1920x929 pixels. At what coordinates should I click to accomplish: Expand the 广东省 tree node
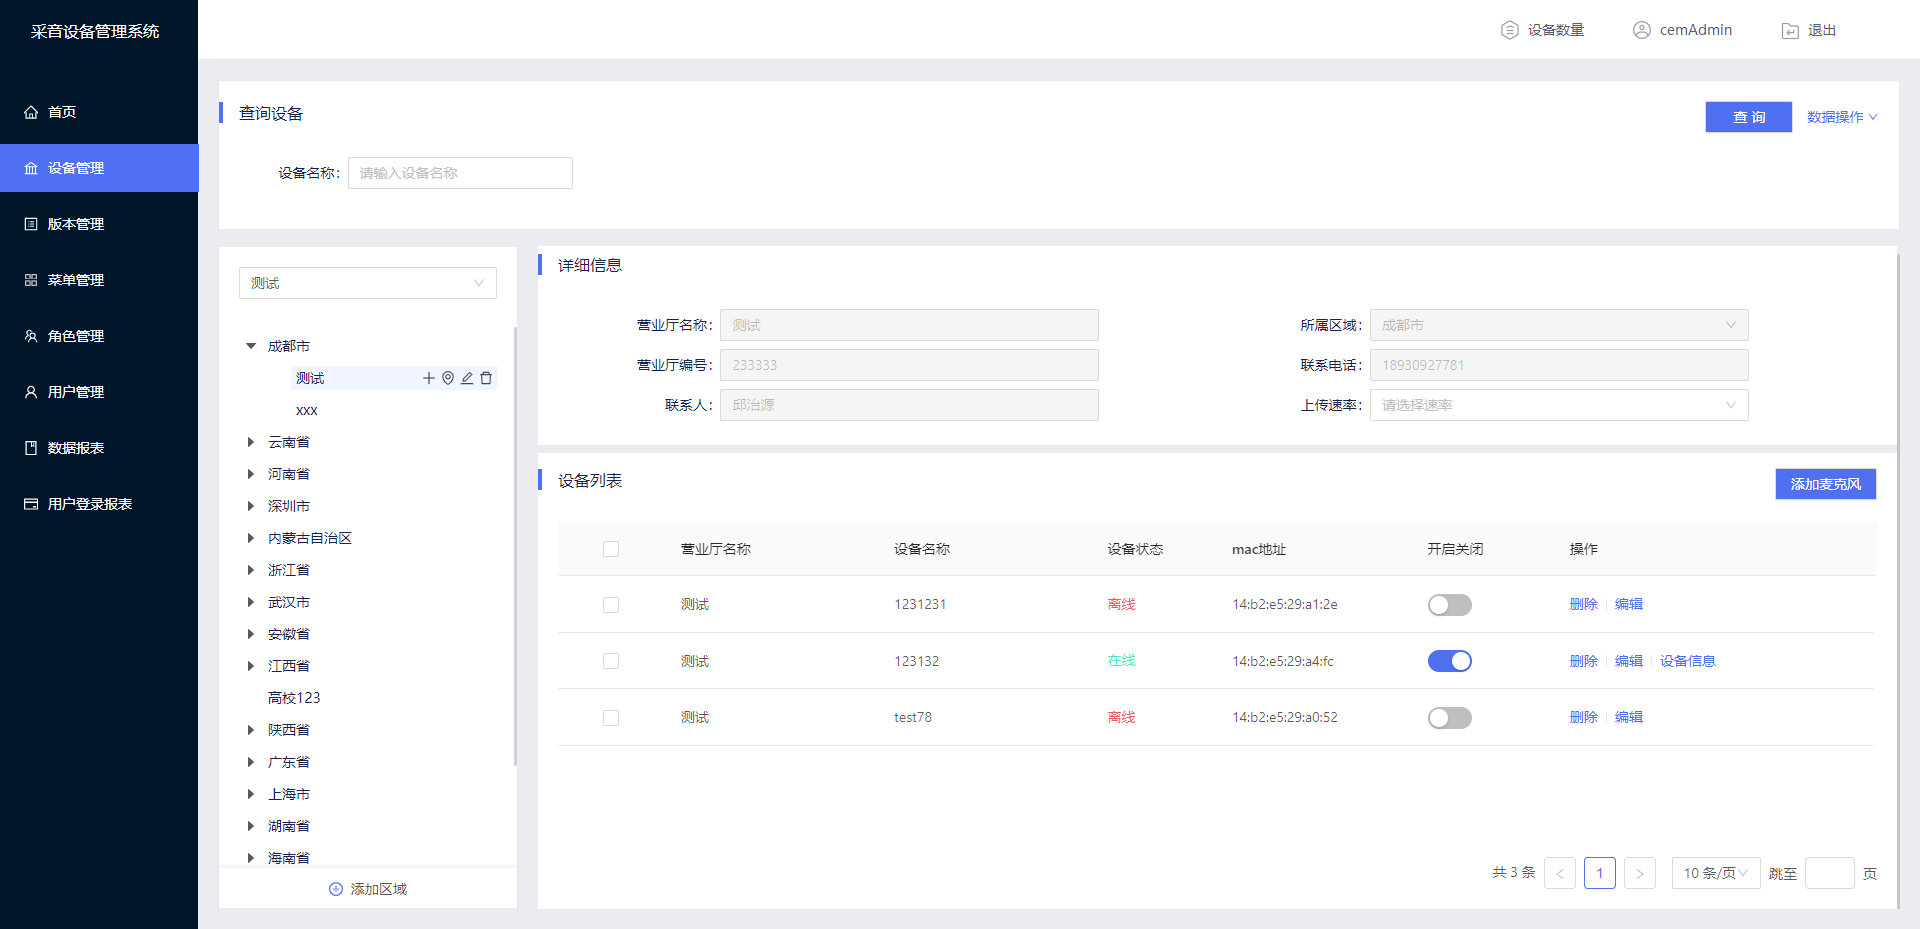pos(251,762)
